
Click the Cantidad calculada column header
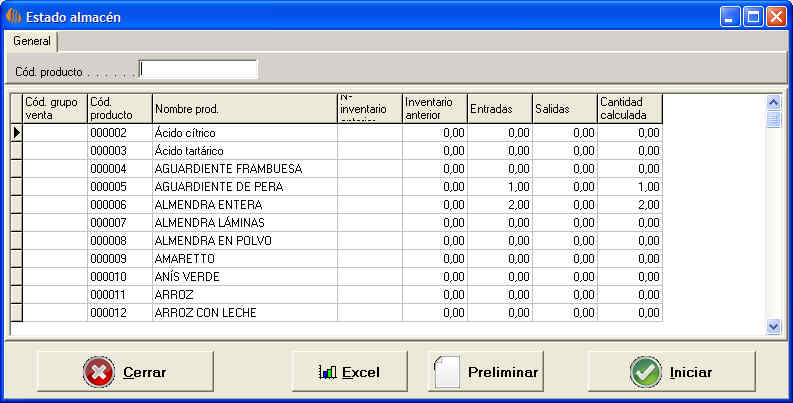pyautogui.click(x=629, y=108)
